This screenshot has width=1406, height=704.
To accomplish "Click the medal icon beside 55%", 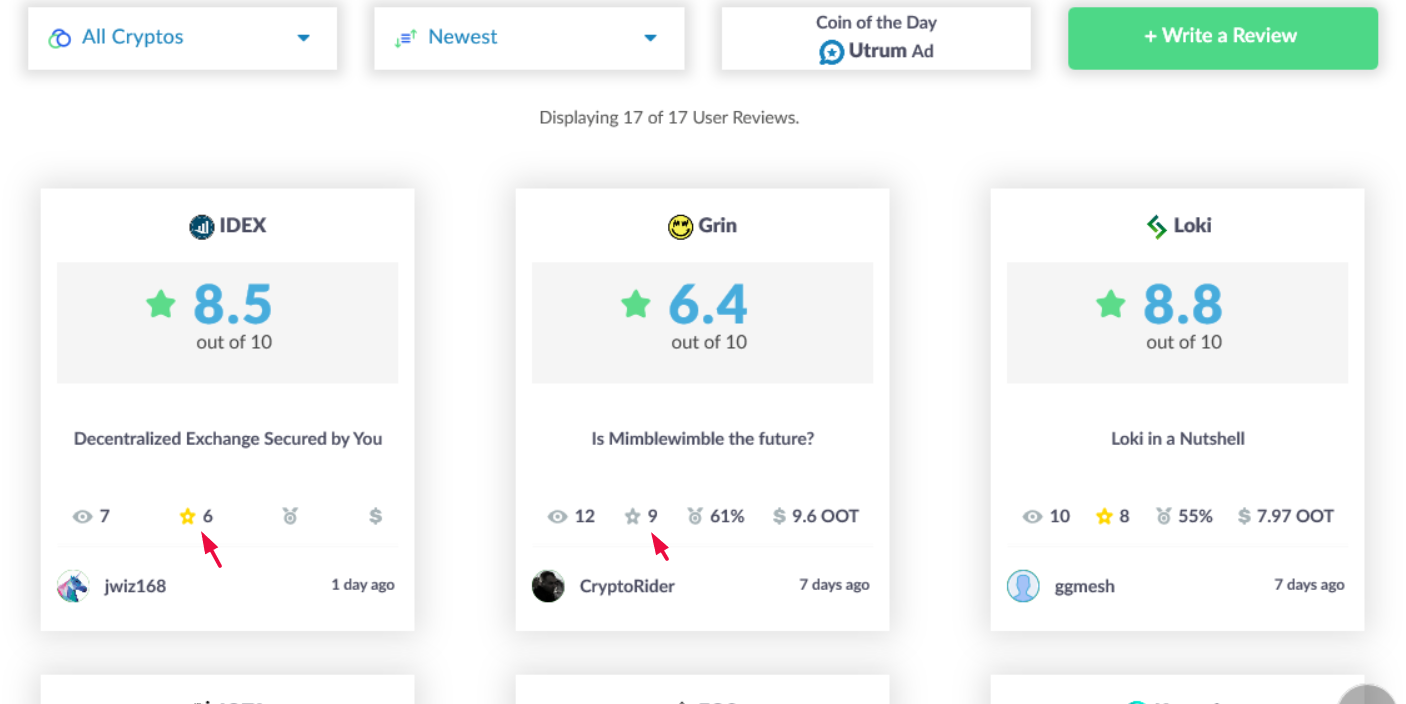I will [1164, 517].
